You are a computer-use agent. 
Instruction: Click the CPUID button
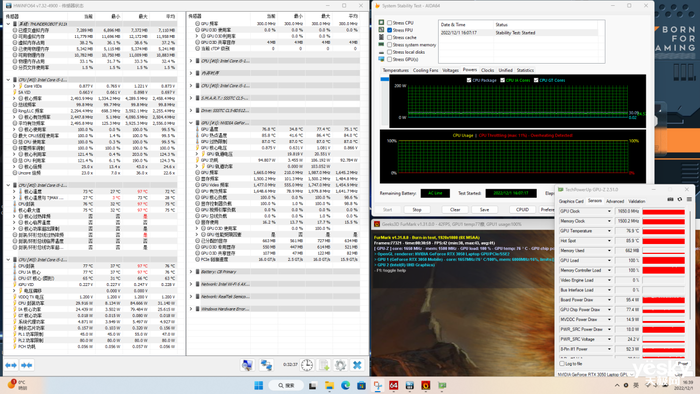[522, 209]
